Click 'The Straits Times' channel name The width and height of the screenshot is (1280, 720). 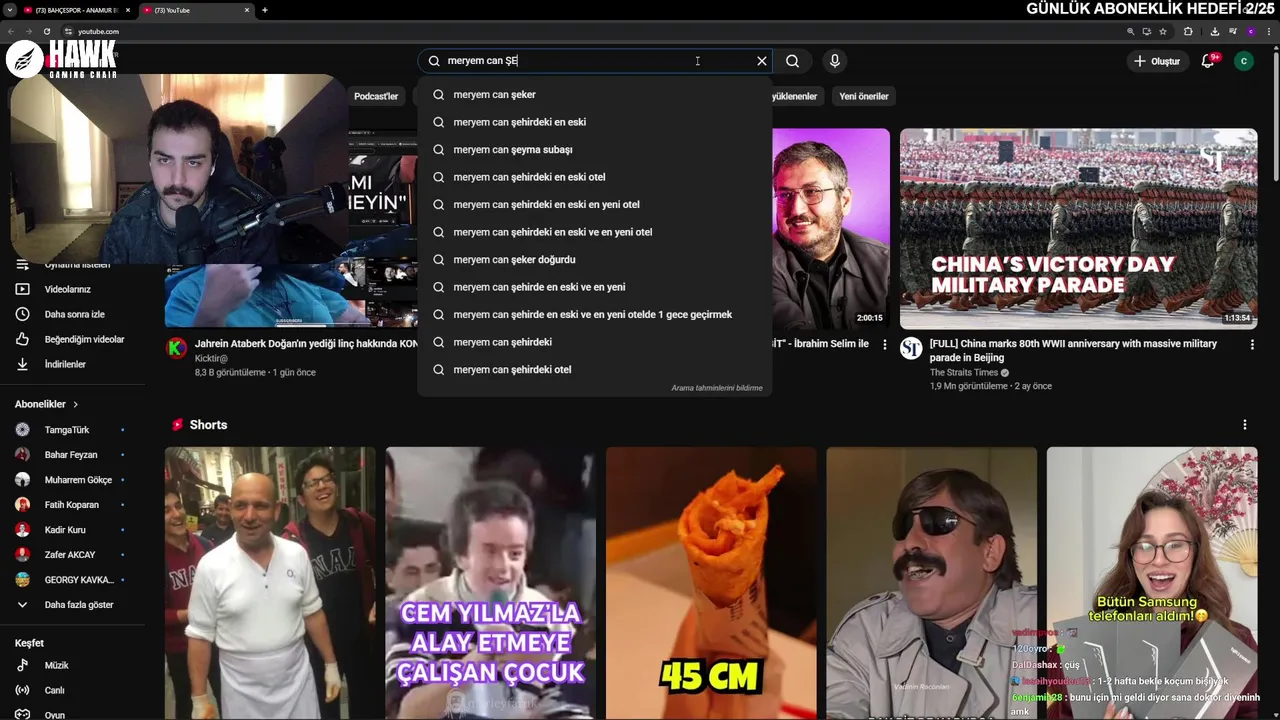965,373
